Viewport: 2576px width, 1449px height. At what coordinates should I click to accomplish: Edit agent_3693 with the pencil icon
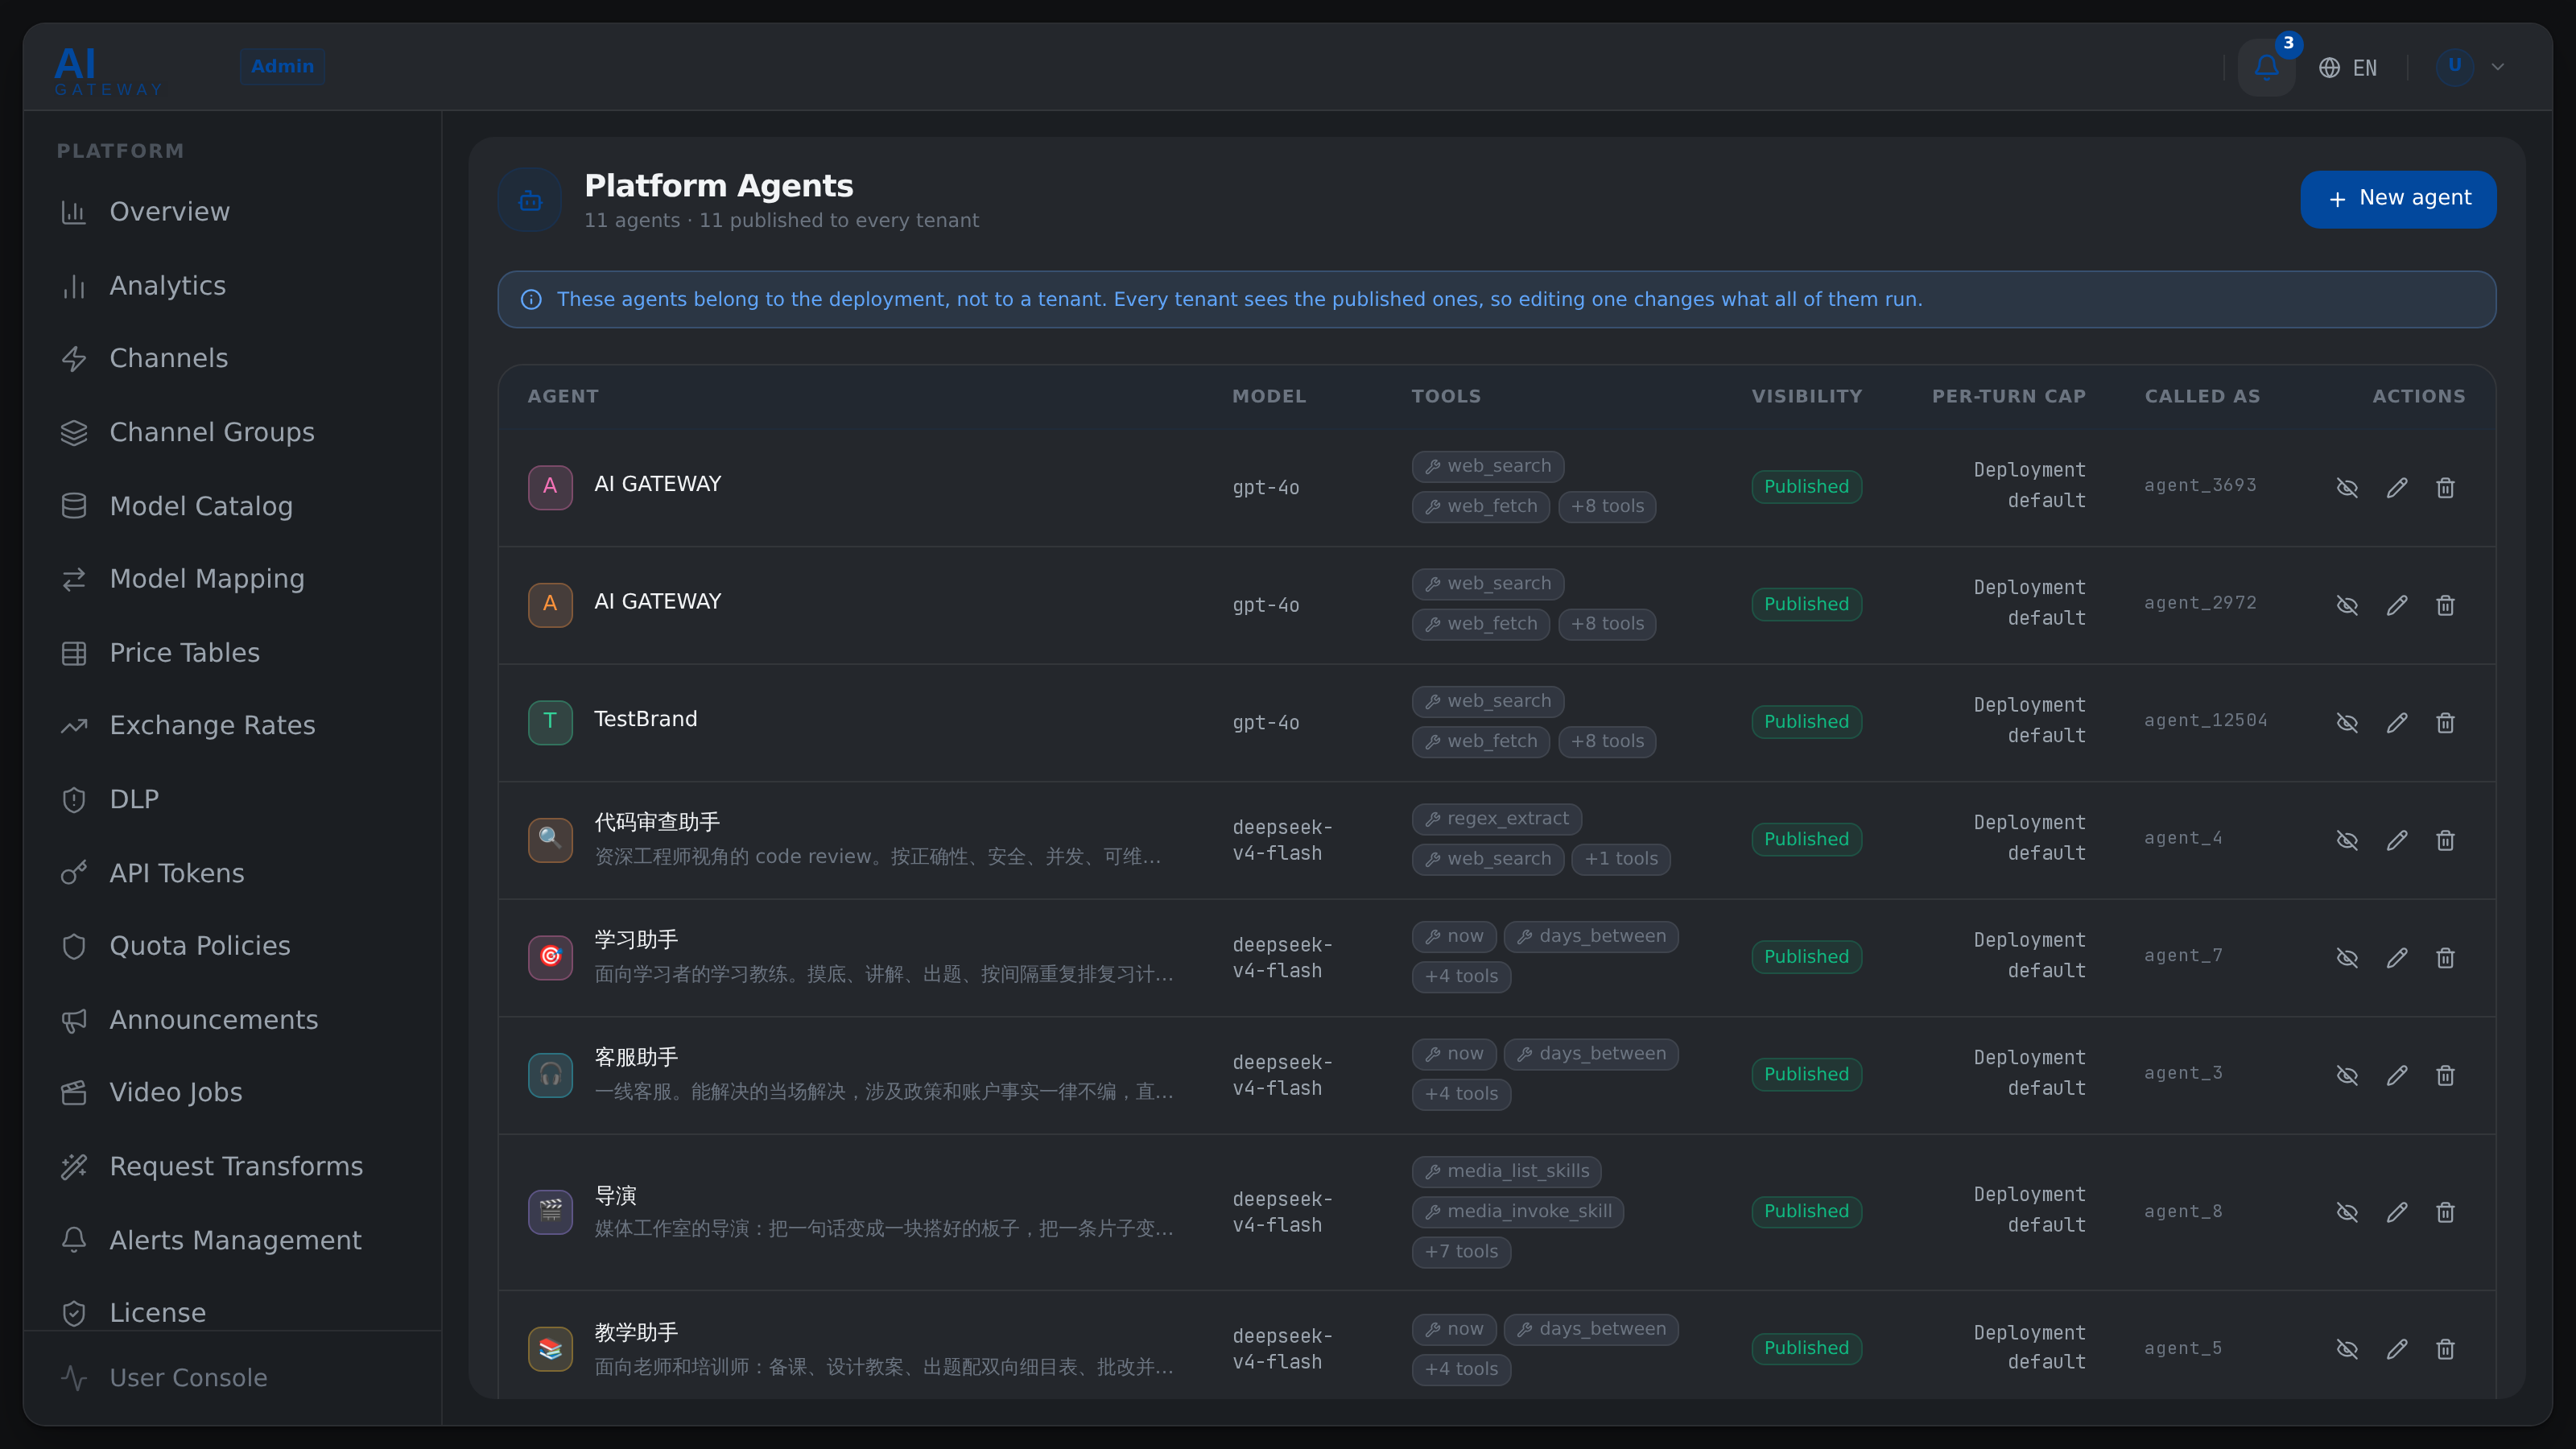2397,488
